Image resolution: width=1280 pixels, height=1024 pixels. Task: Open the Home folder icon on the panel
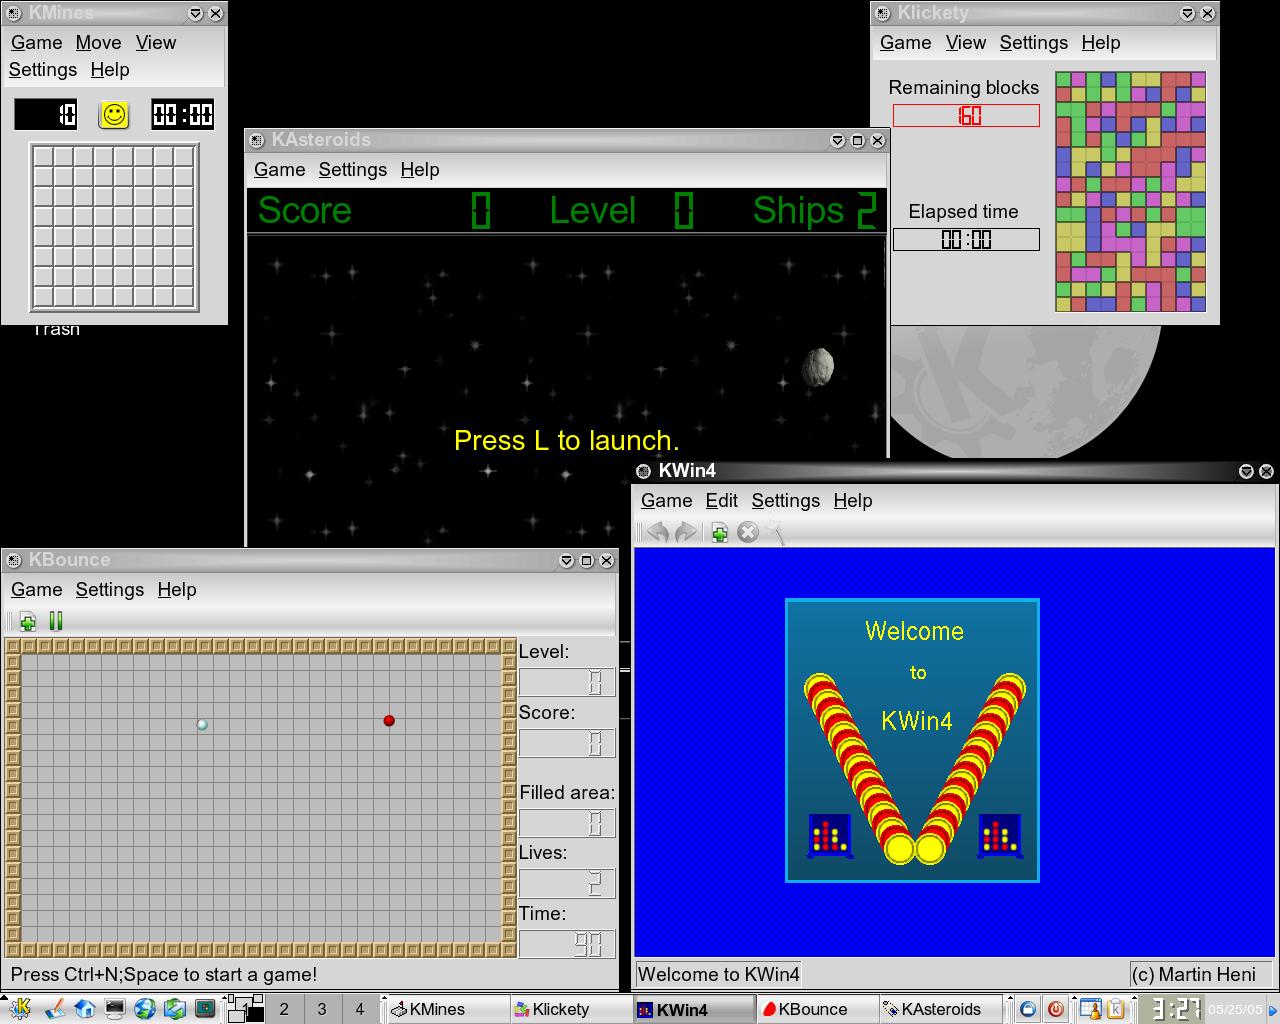[85, 1008]
